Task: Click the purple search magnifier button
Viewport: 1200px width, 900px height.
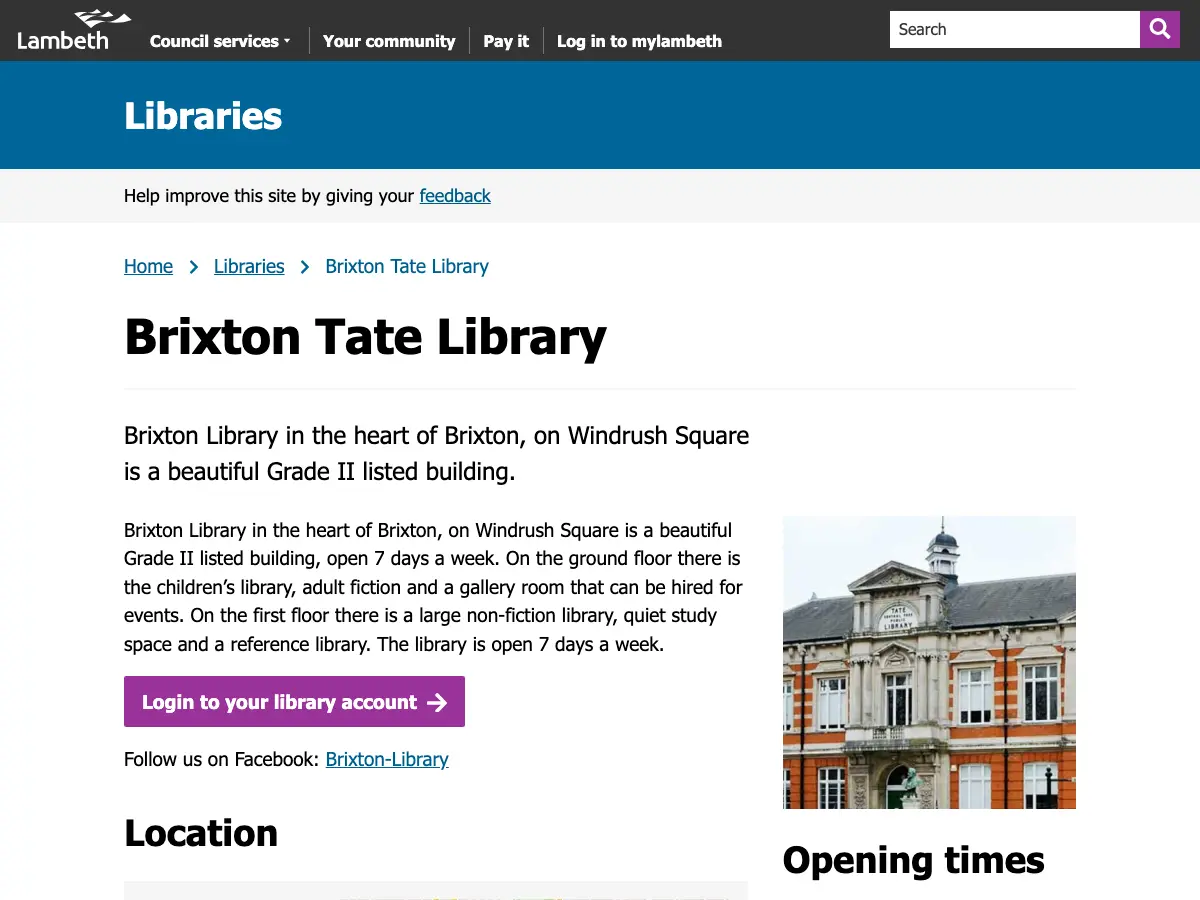Action: click(x=1160, y=29)
